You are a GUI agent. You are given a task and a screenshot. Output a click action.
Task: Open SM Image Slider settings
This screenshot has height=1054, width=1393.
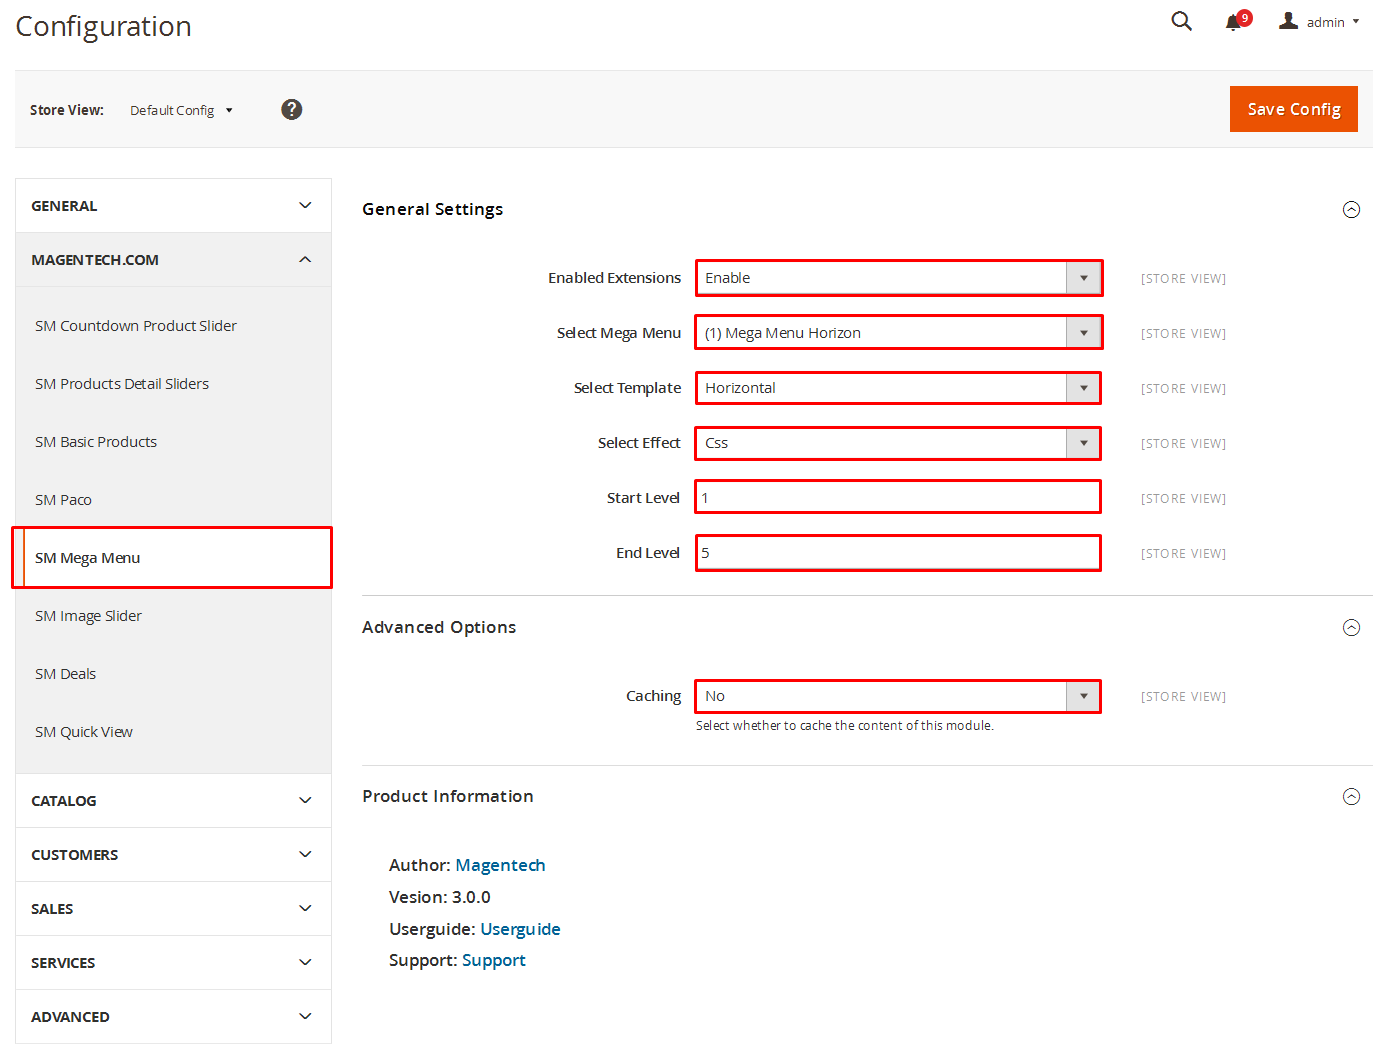[88, 616]
